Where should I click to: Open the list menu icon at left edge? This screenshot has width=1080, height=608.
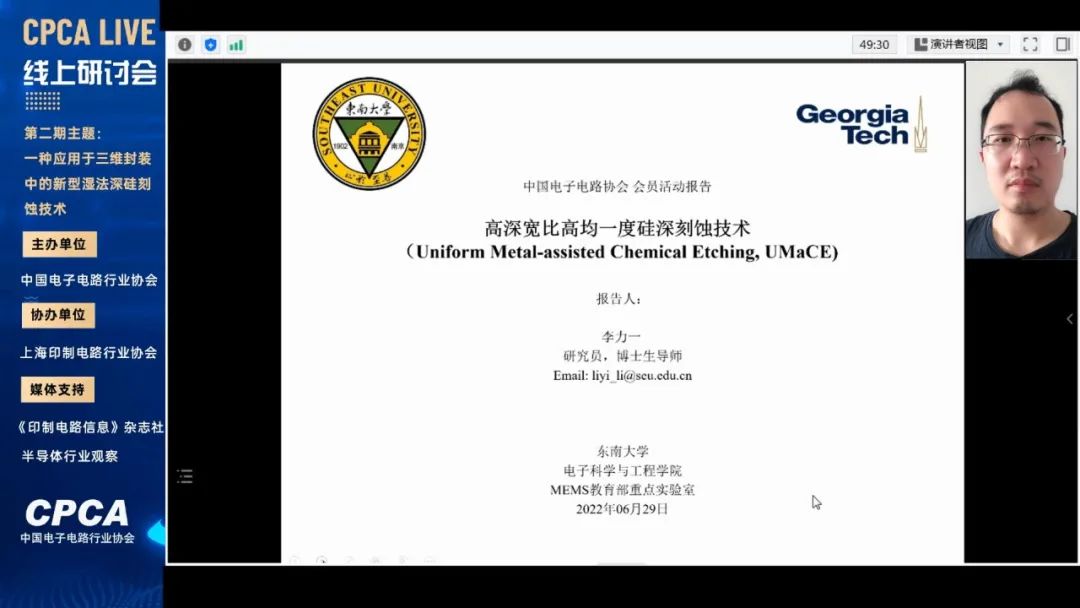185,476
